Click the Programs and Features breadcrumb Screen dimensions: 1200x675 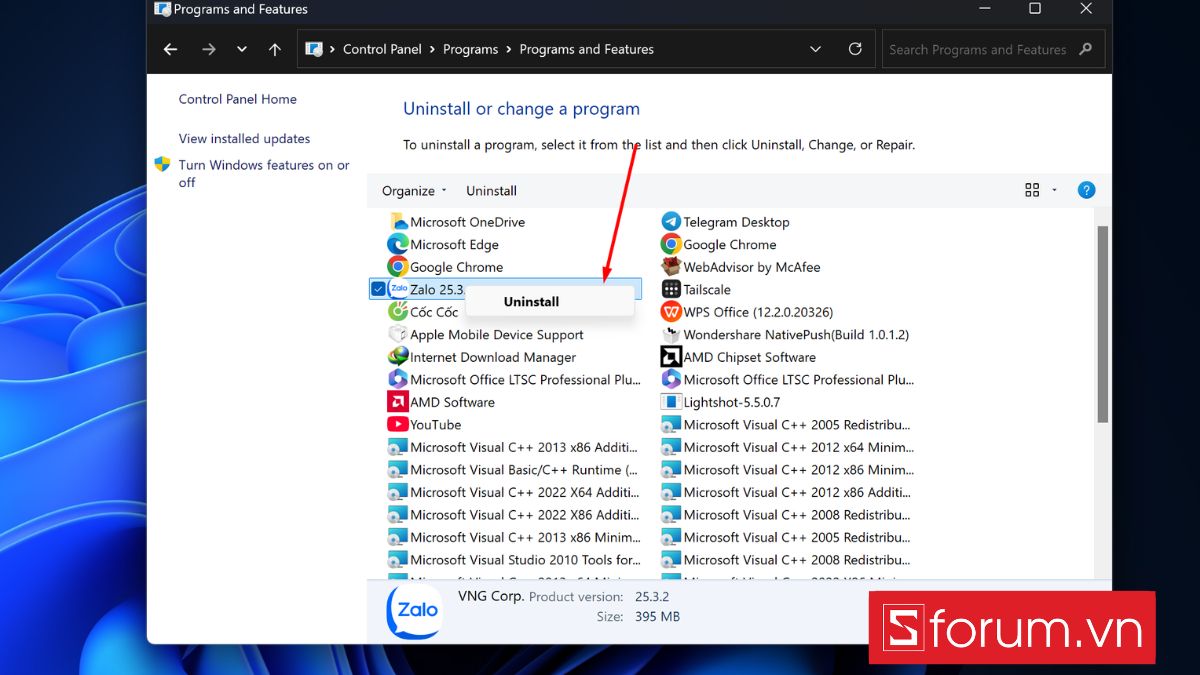[587, 49]
